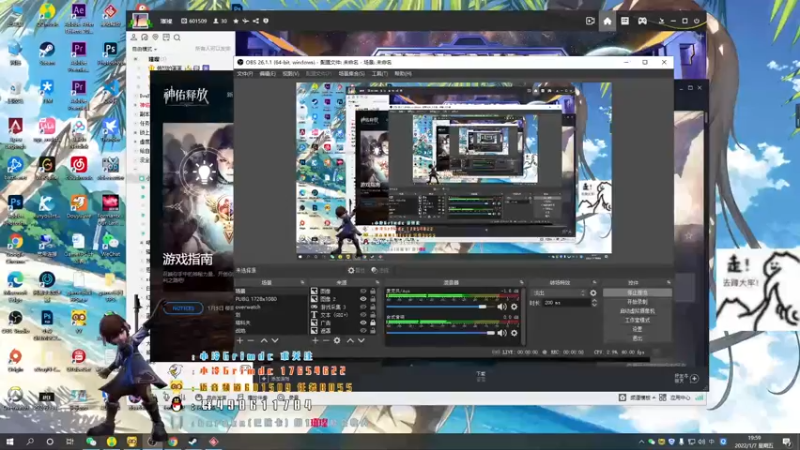Toggle lock on 文本 (GDI+) source
This screenshot has height=450, width=800.
pos(373,315)
